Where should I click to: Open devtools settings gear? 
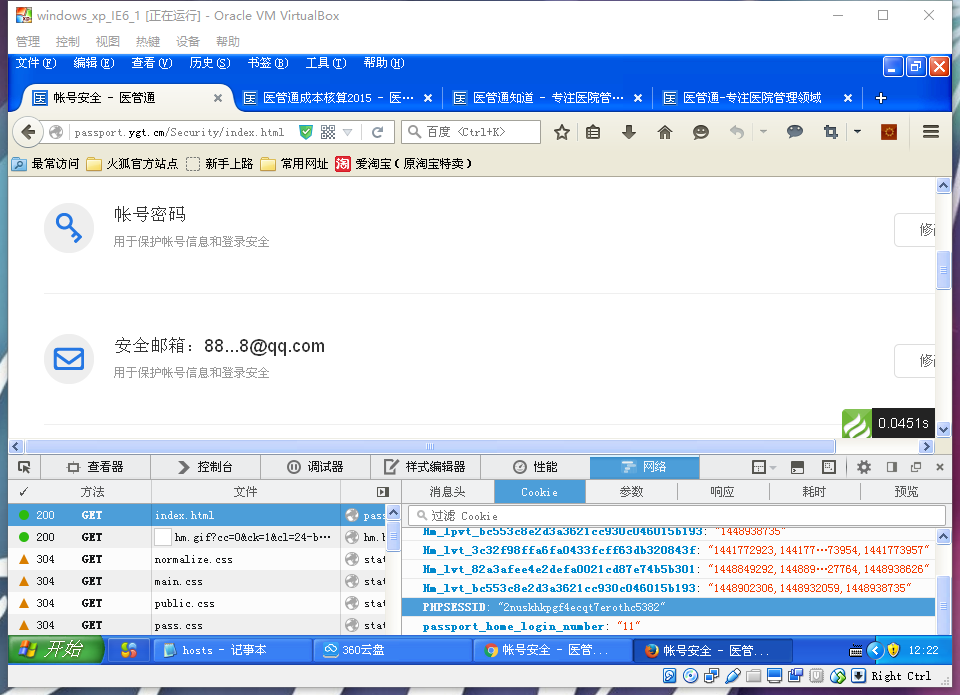863,467
